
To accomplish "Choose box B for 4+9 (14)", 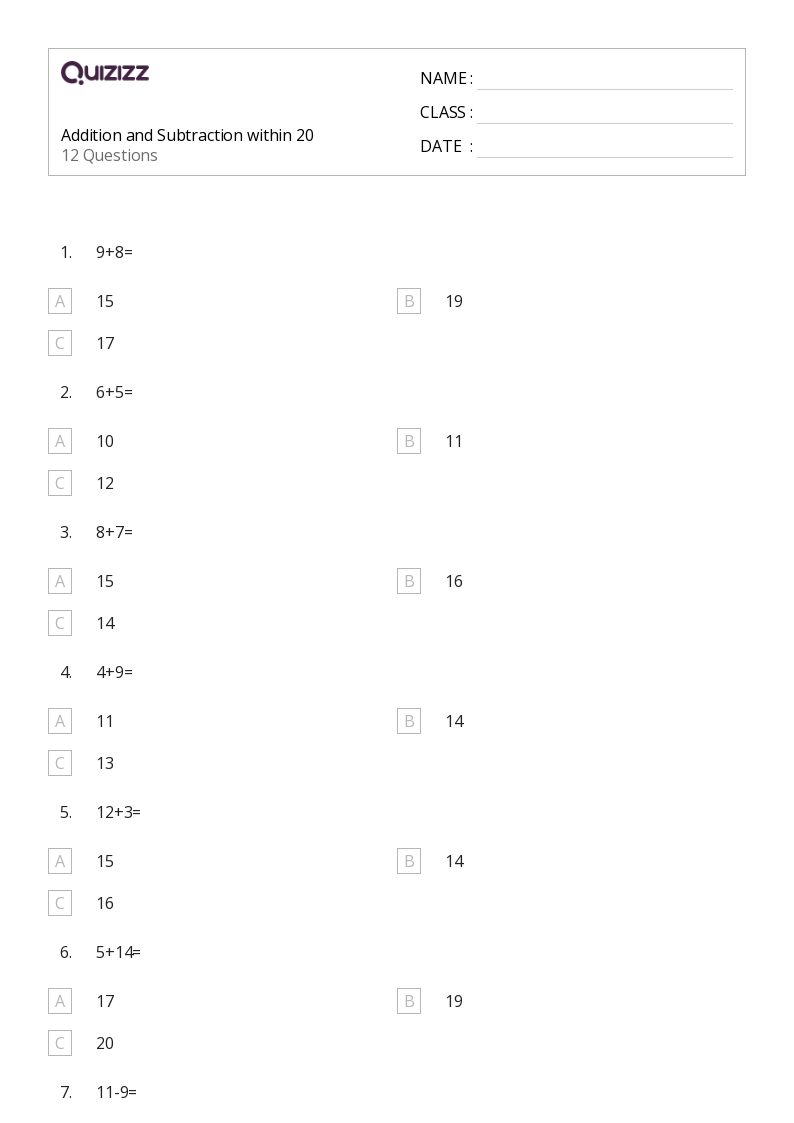I will coord(409,721).
